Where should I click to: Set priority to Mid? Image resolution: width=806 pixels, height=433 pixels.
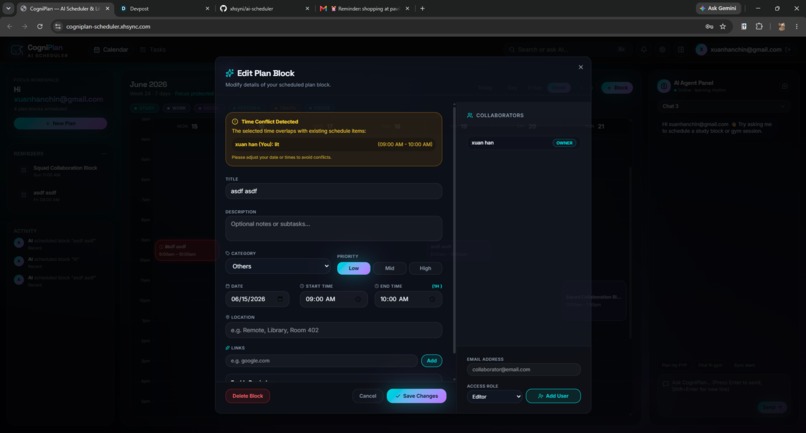[390, 268]
